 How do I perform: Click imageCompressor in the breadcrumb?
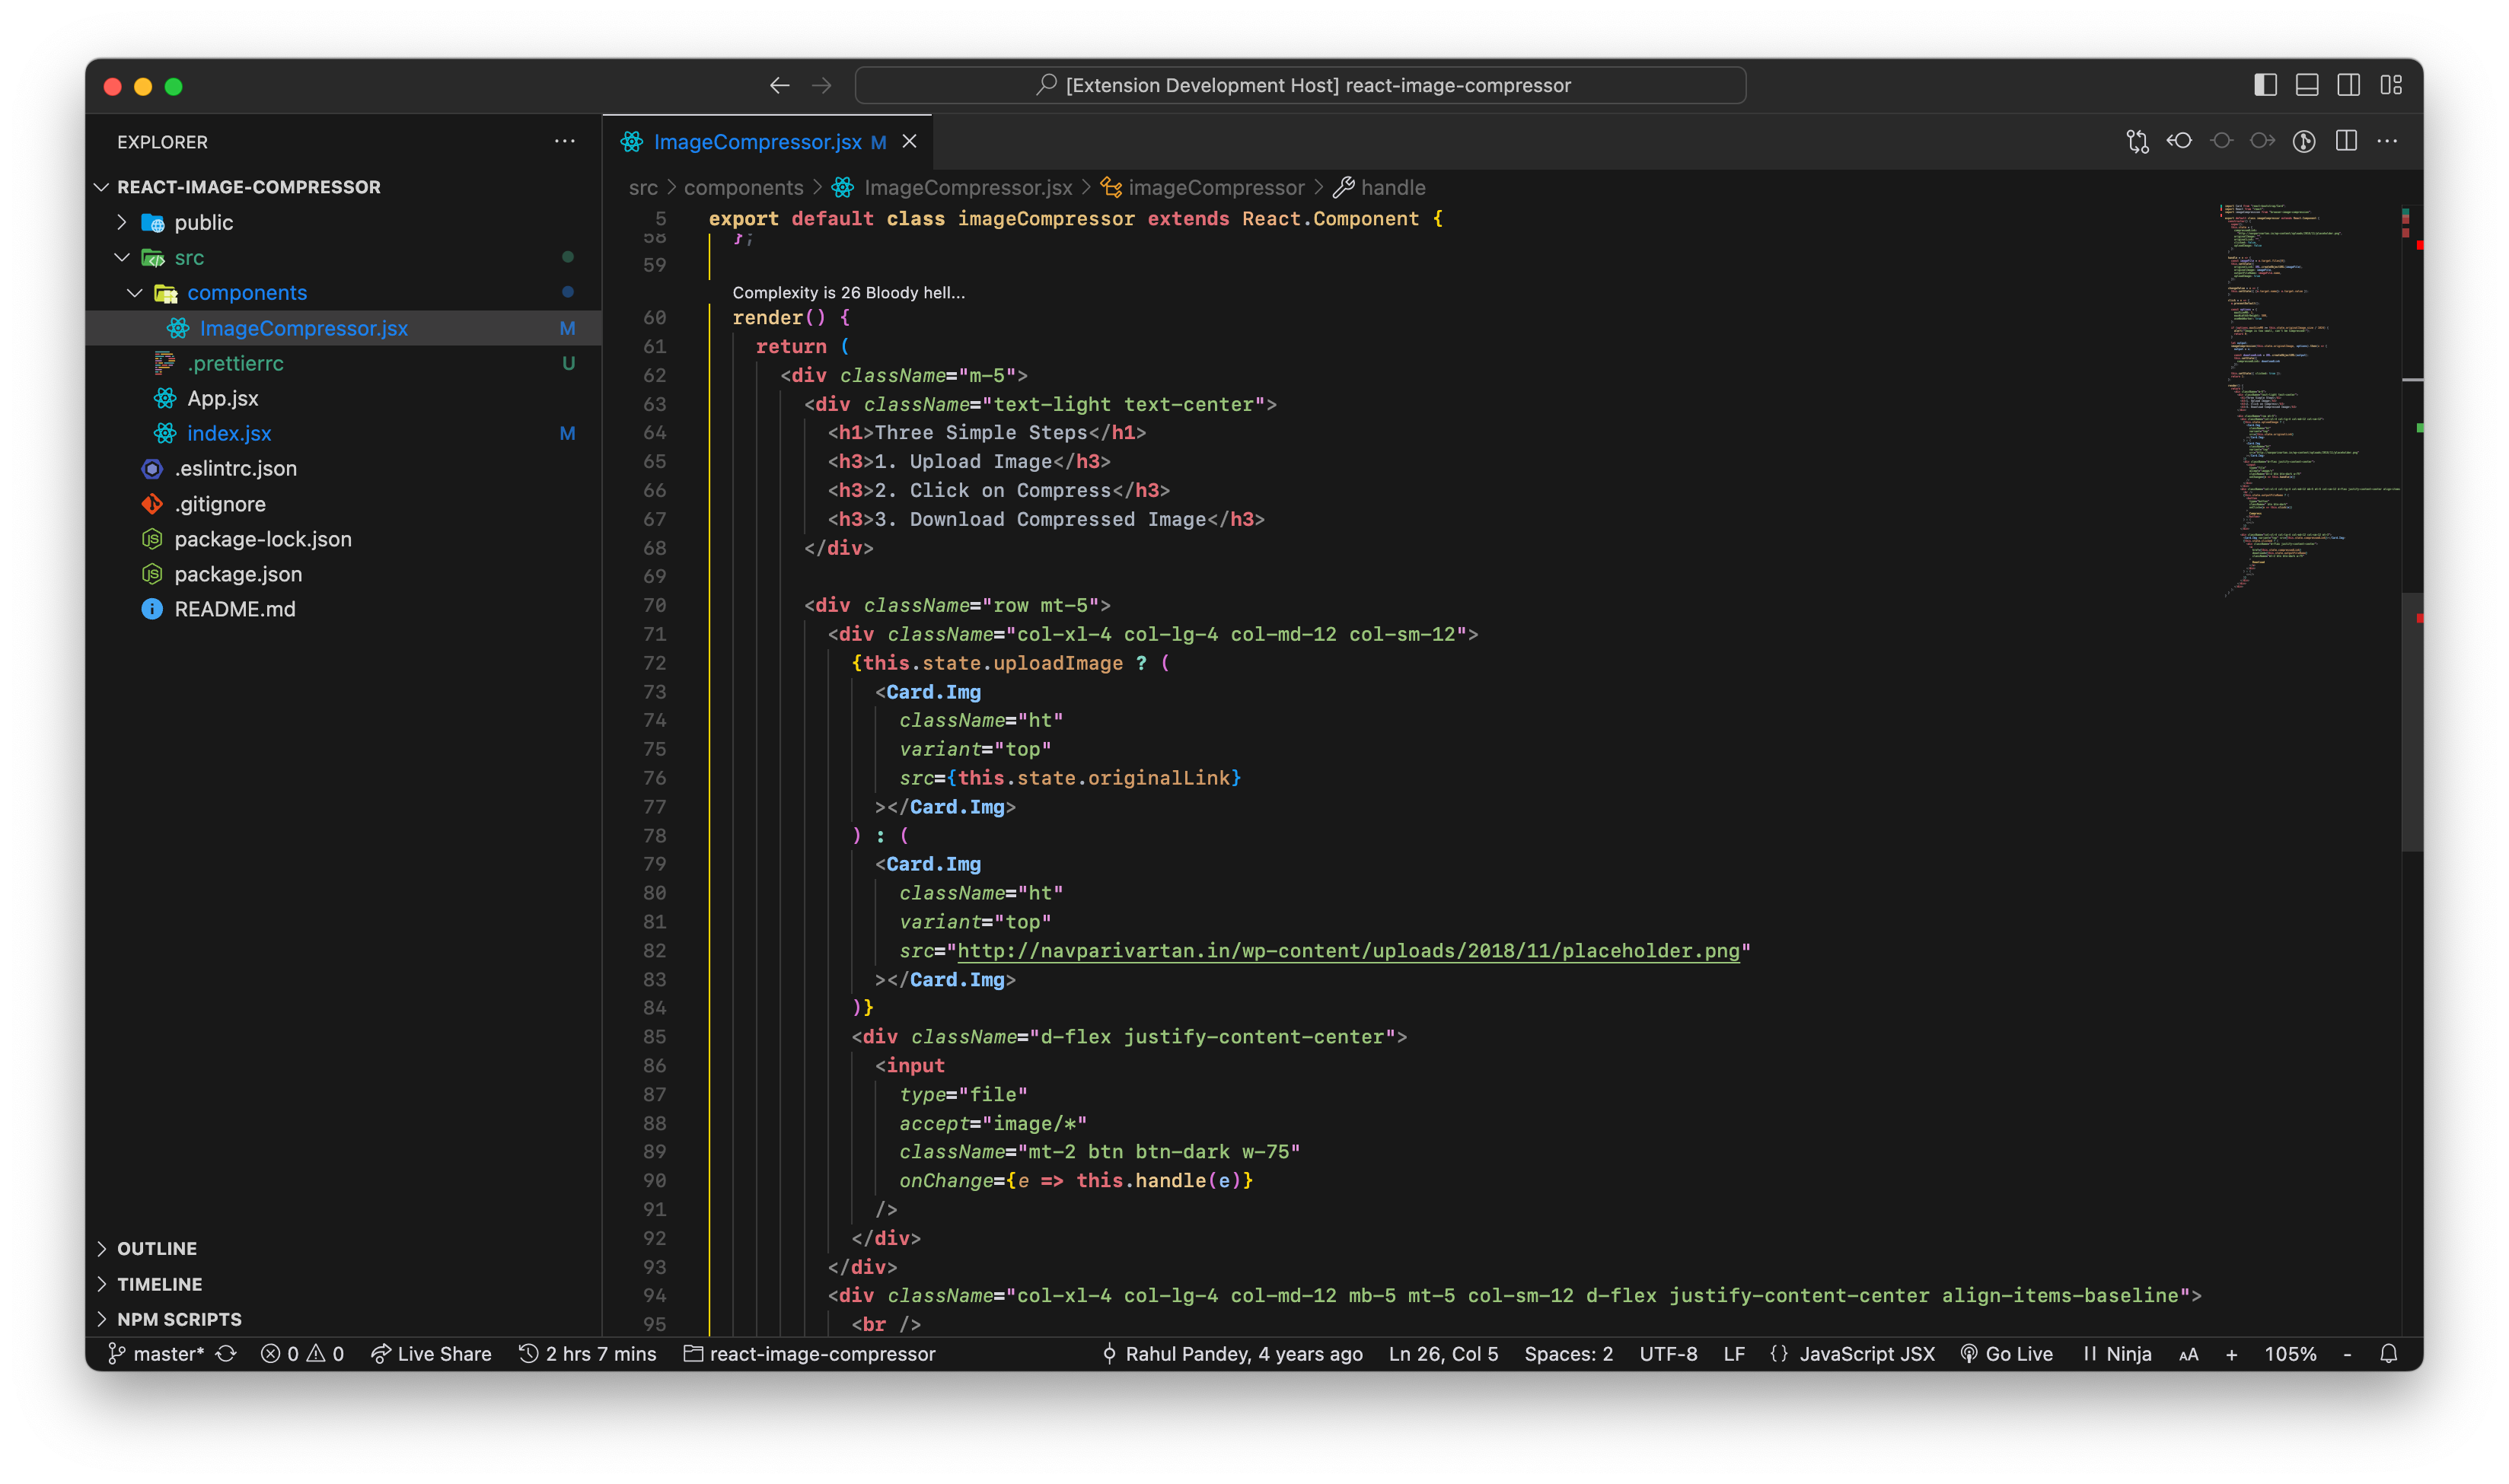click(1204, 187)
